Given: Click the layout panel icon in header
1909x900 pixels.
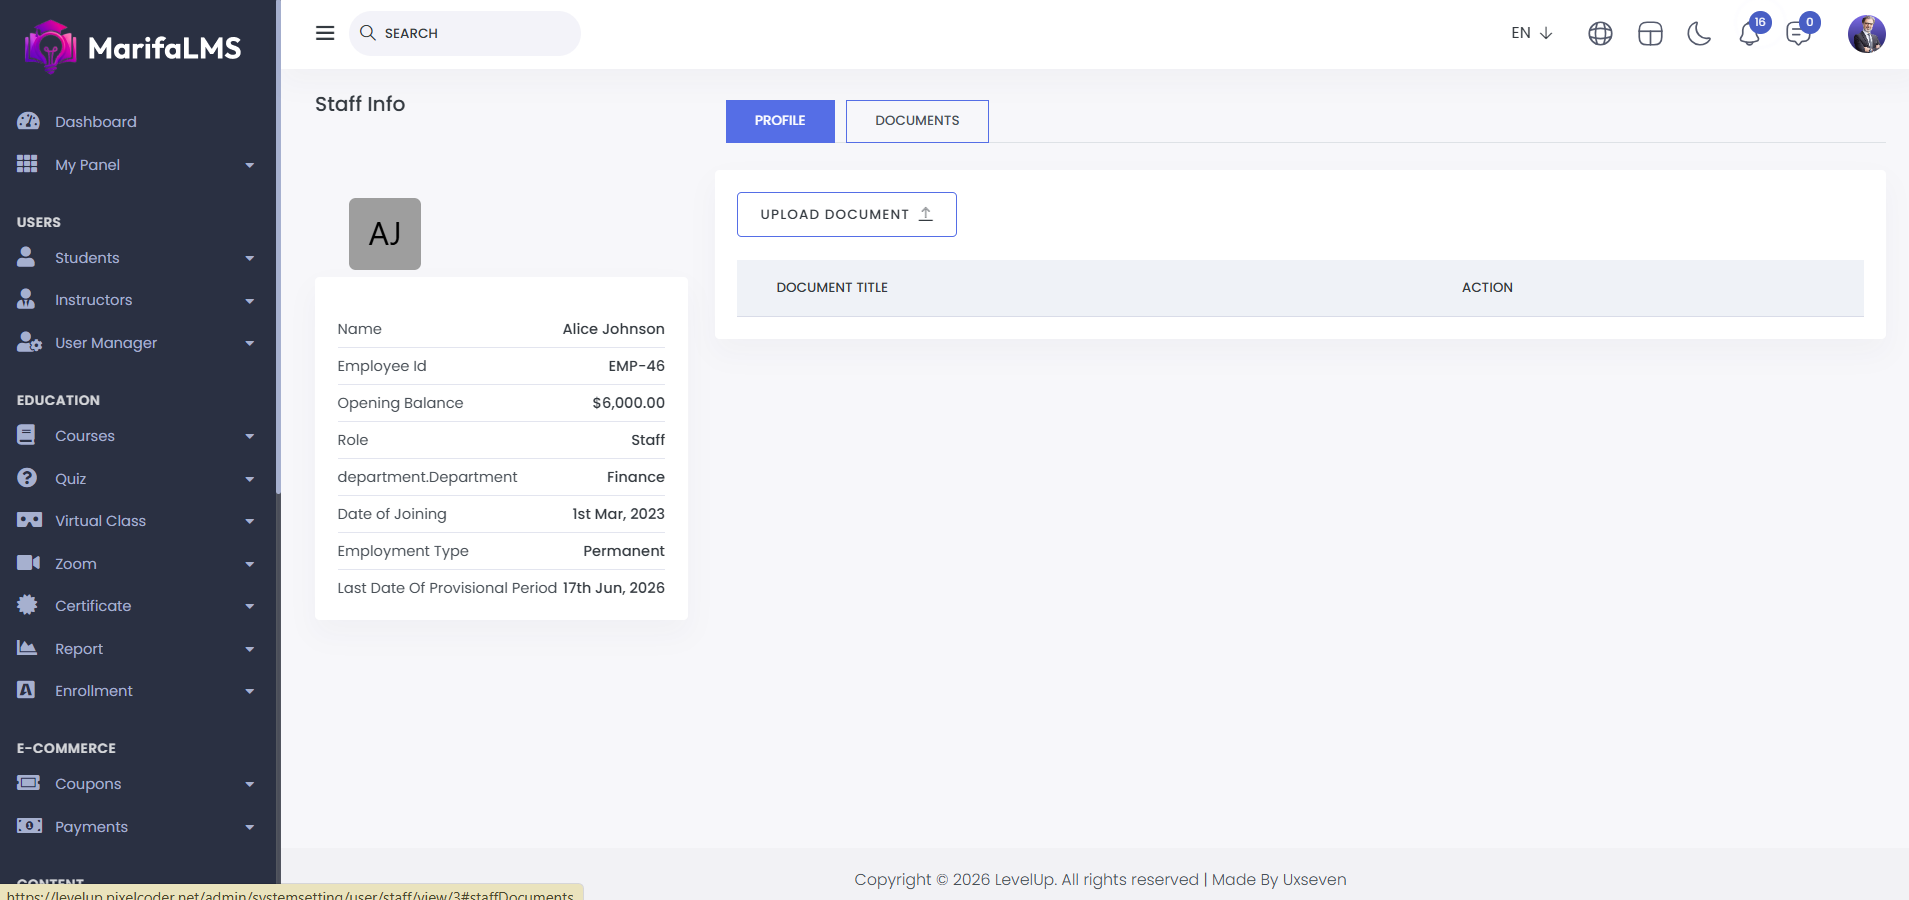Looking at the screenshot, I should point(1650,34).
